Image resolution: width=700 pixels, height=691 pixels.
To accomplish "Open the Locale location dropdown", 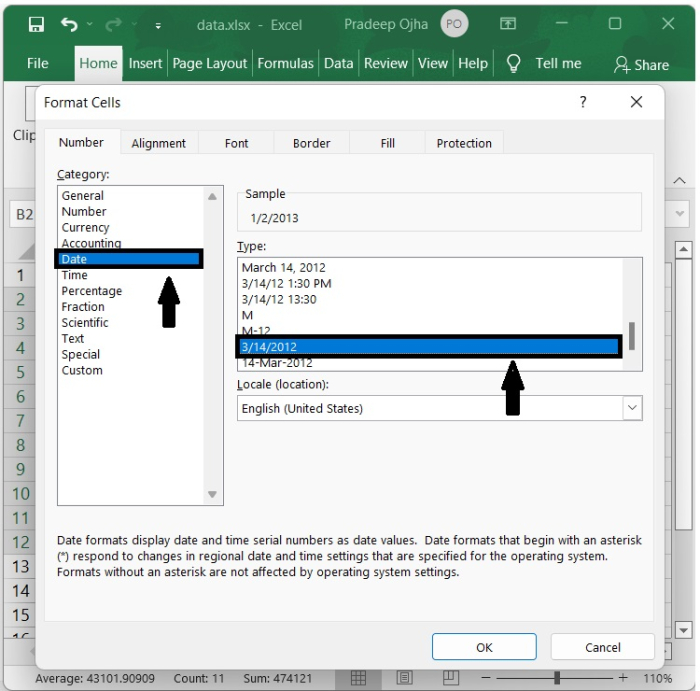I will (632, 408).
